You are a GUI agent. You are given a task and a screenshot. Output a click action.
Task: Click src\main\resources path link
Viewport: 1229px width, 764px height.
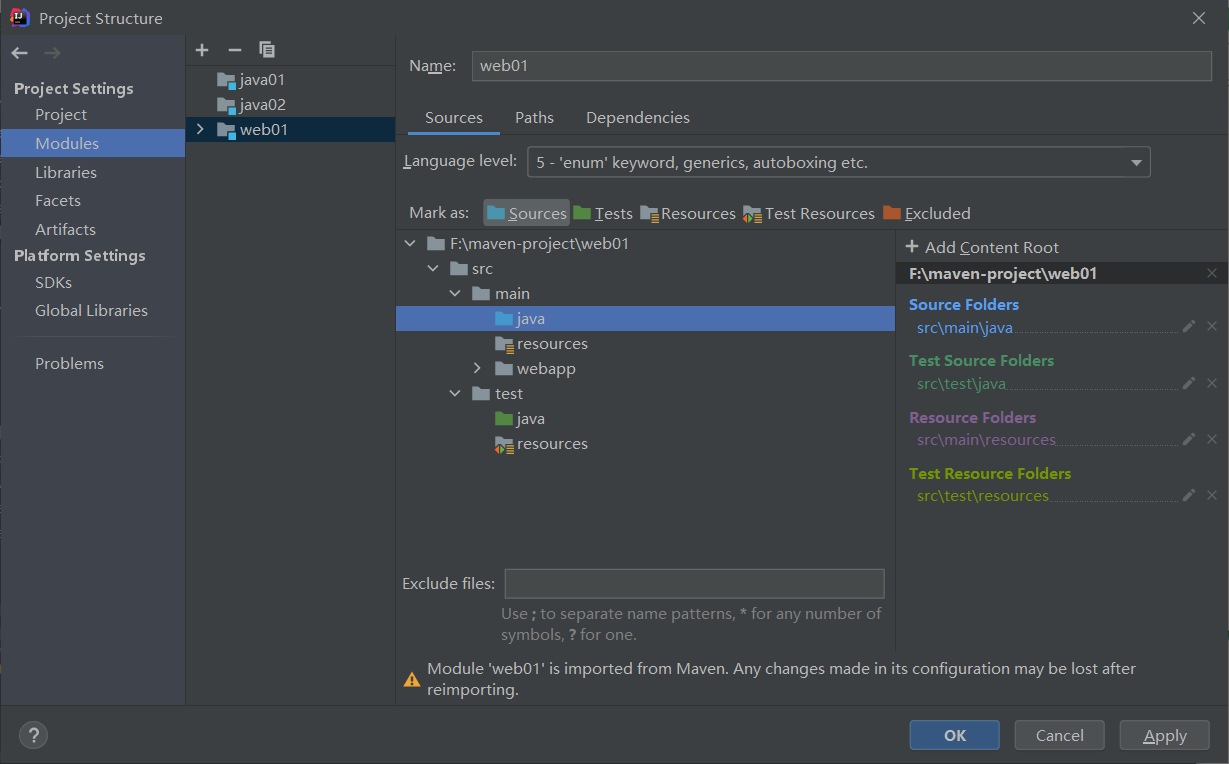[986, 440]
